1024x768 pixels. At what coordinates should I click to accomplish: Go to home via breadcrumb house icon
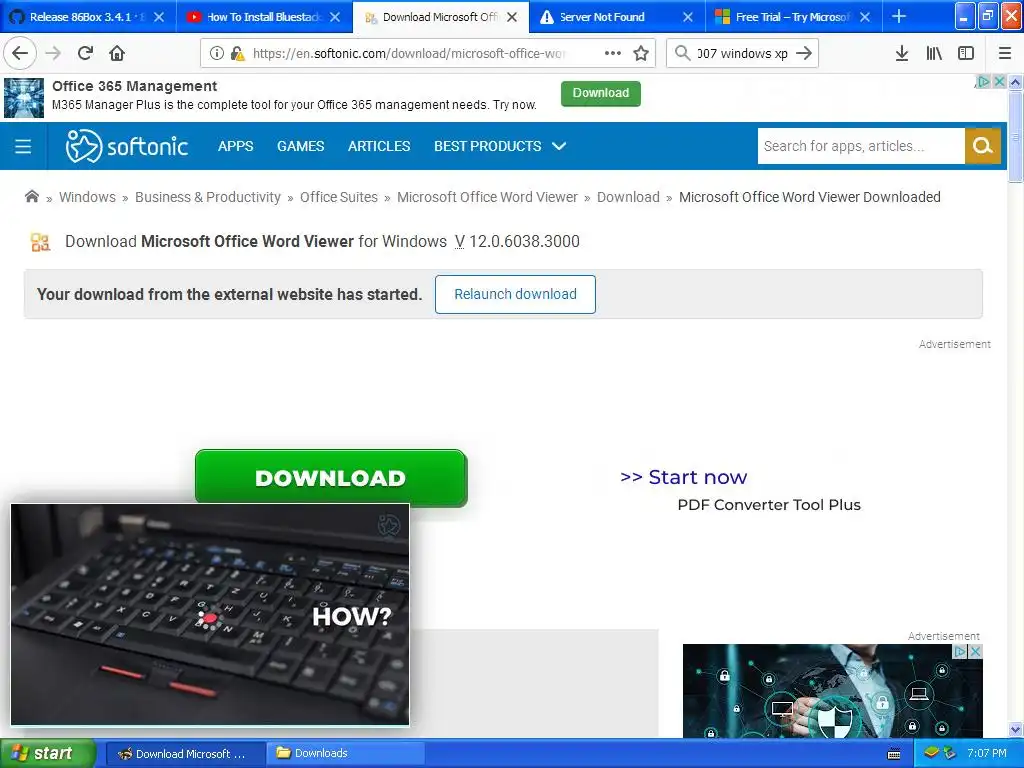31,197
